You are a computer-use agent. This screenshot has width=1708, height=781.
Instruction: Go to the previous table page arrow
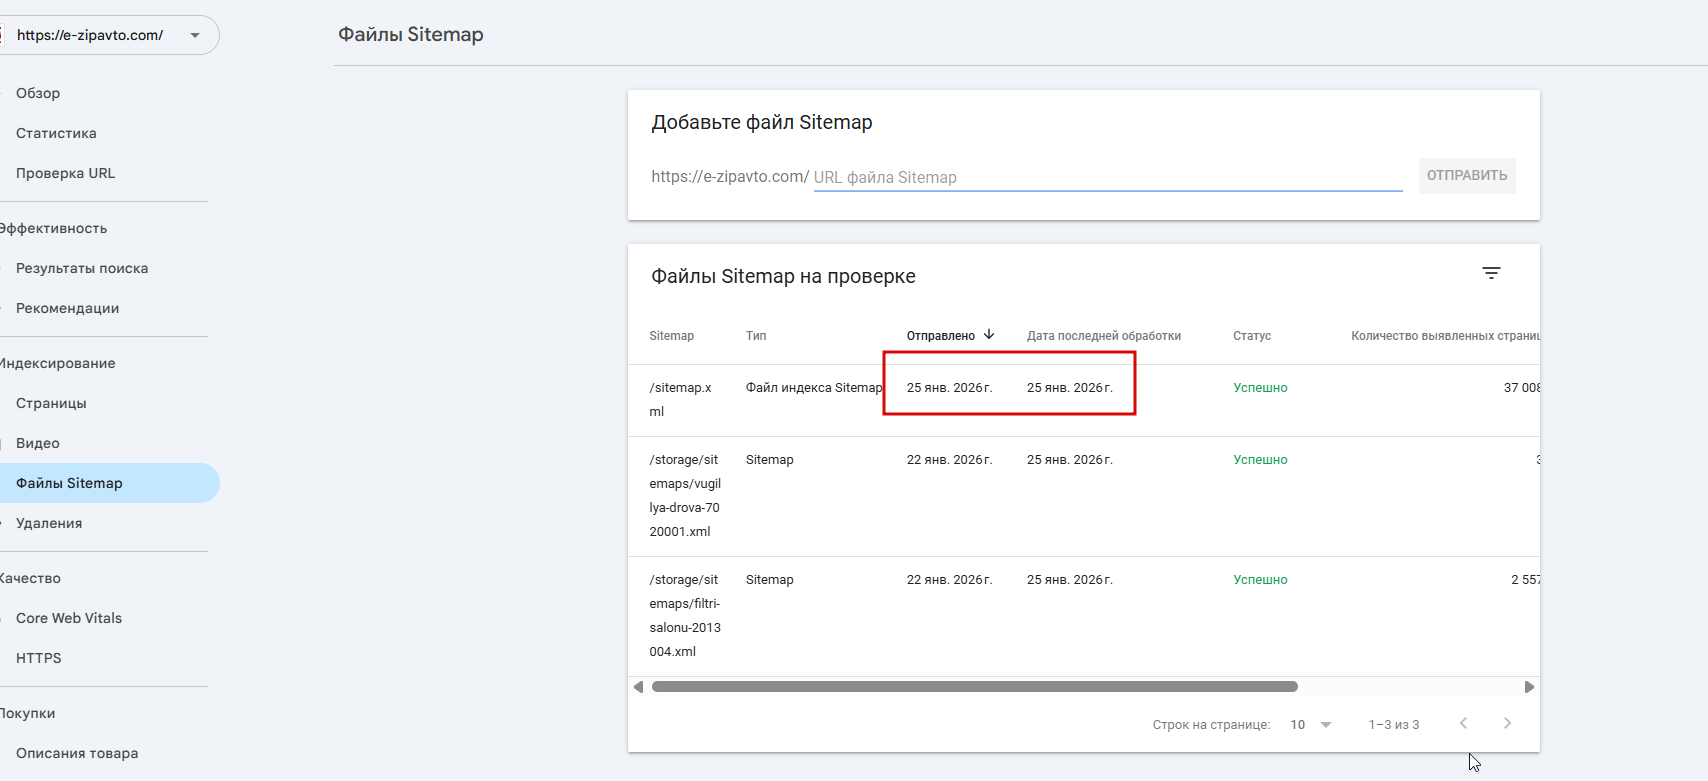1463,723
